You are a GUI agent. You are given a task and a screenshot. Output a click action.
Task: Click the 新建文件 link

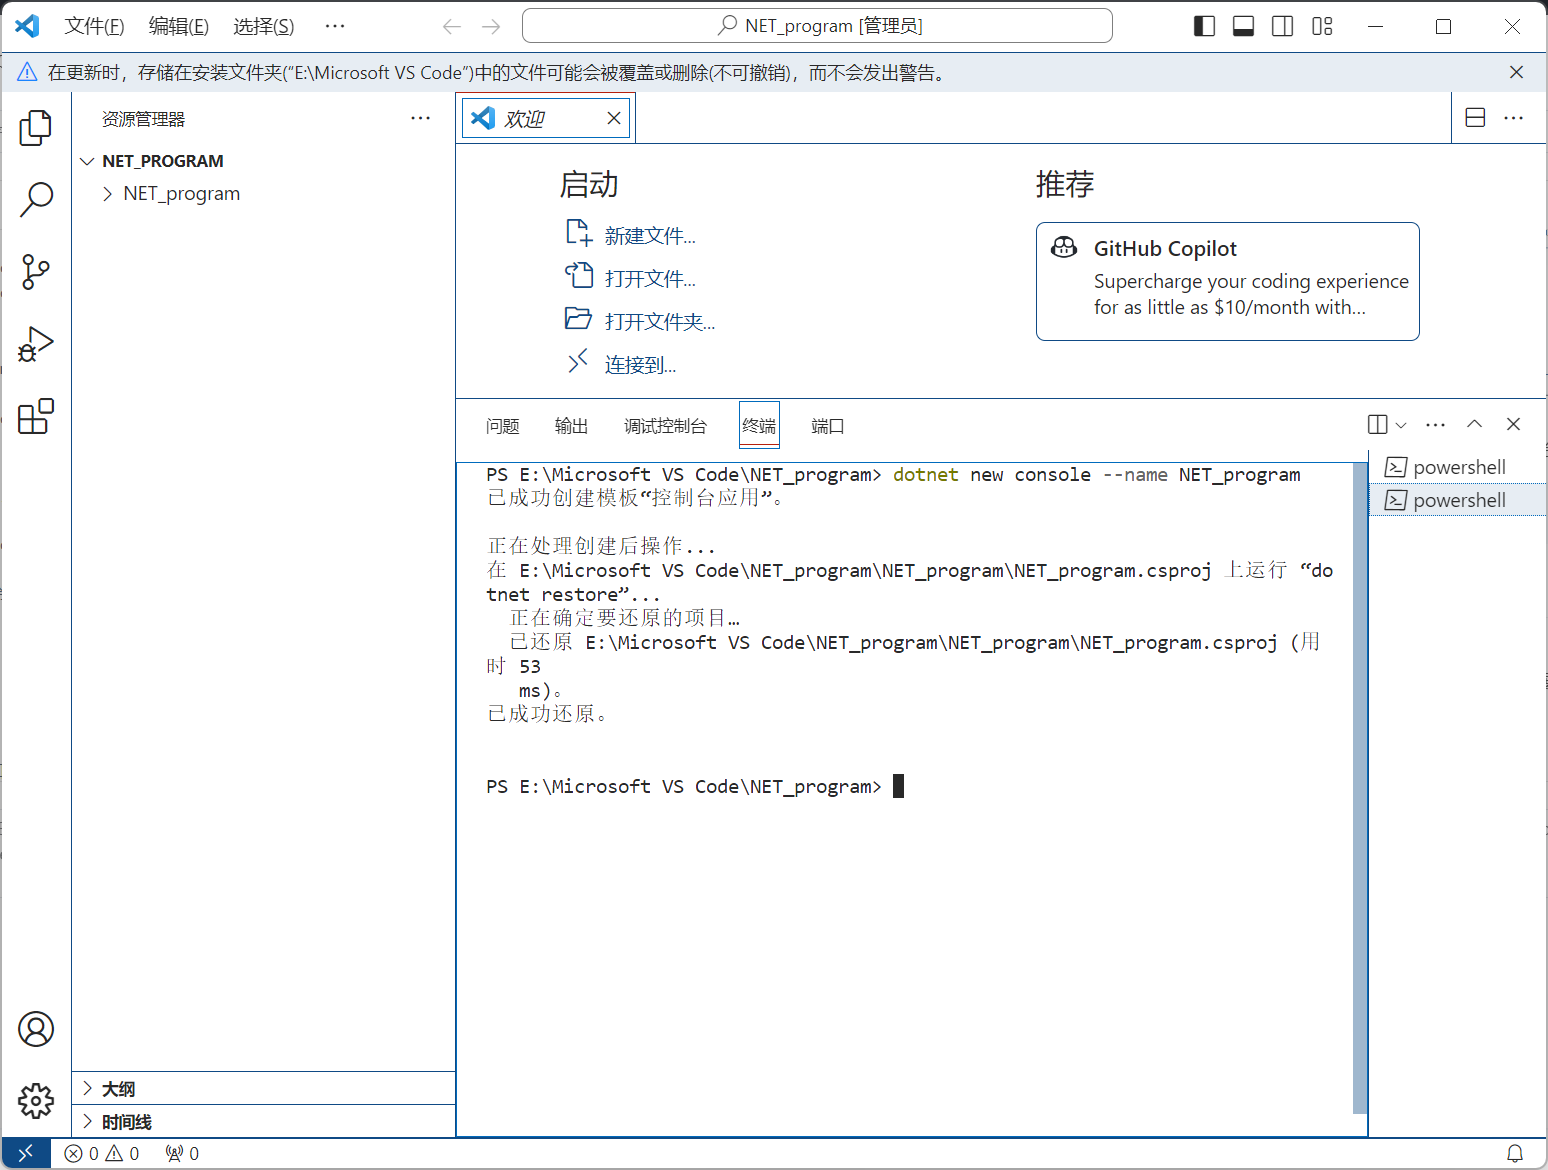[649, 236]
